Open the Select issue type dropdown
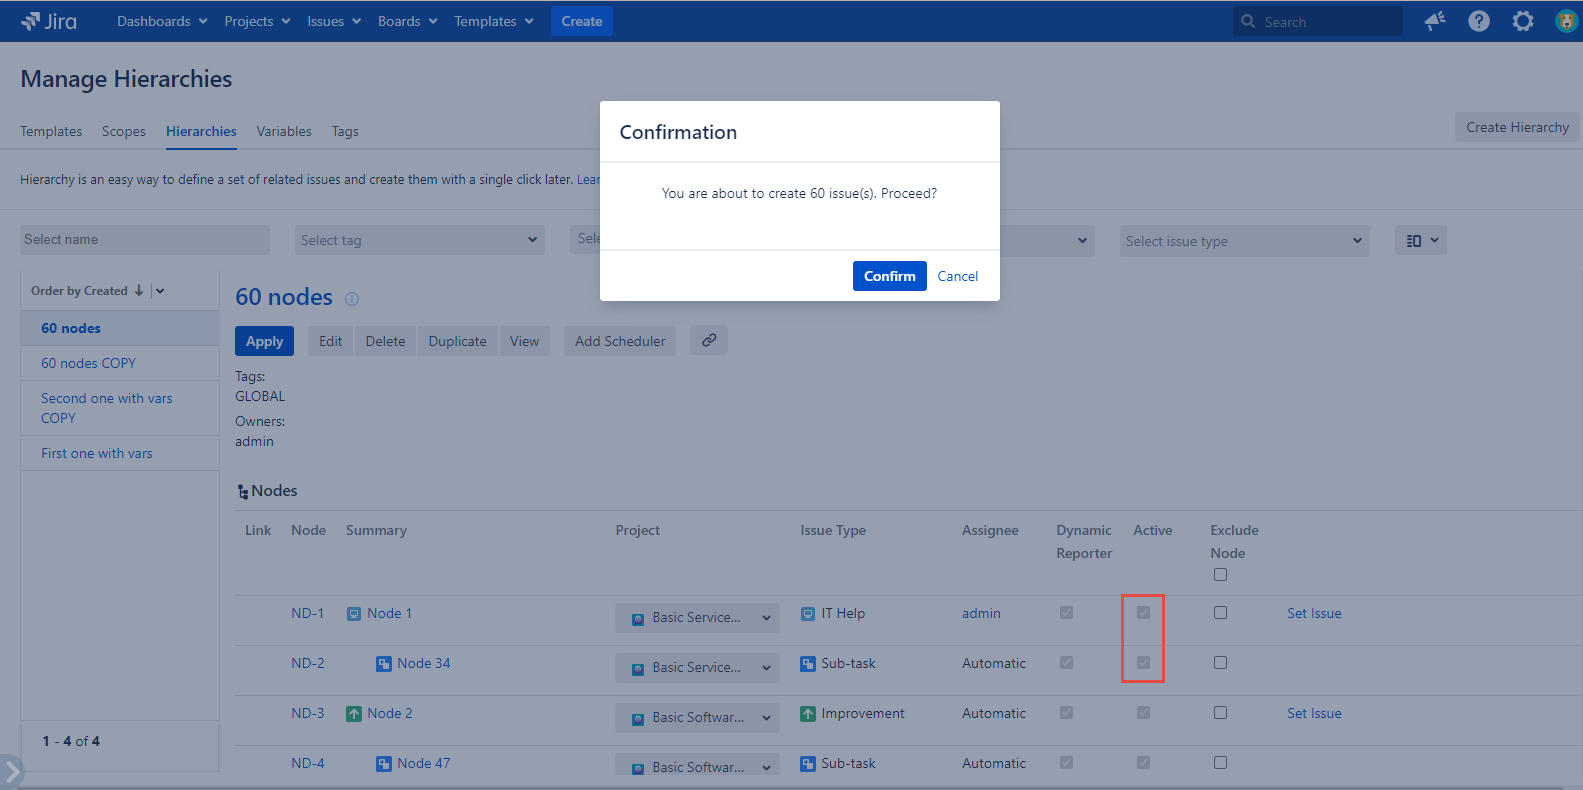The width and height of the screenshot is (1583, 790). pyautogui.click(x=1243, y=241)
